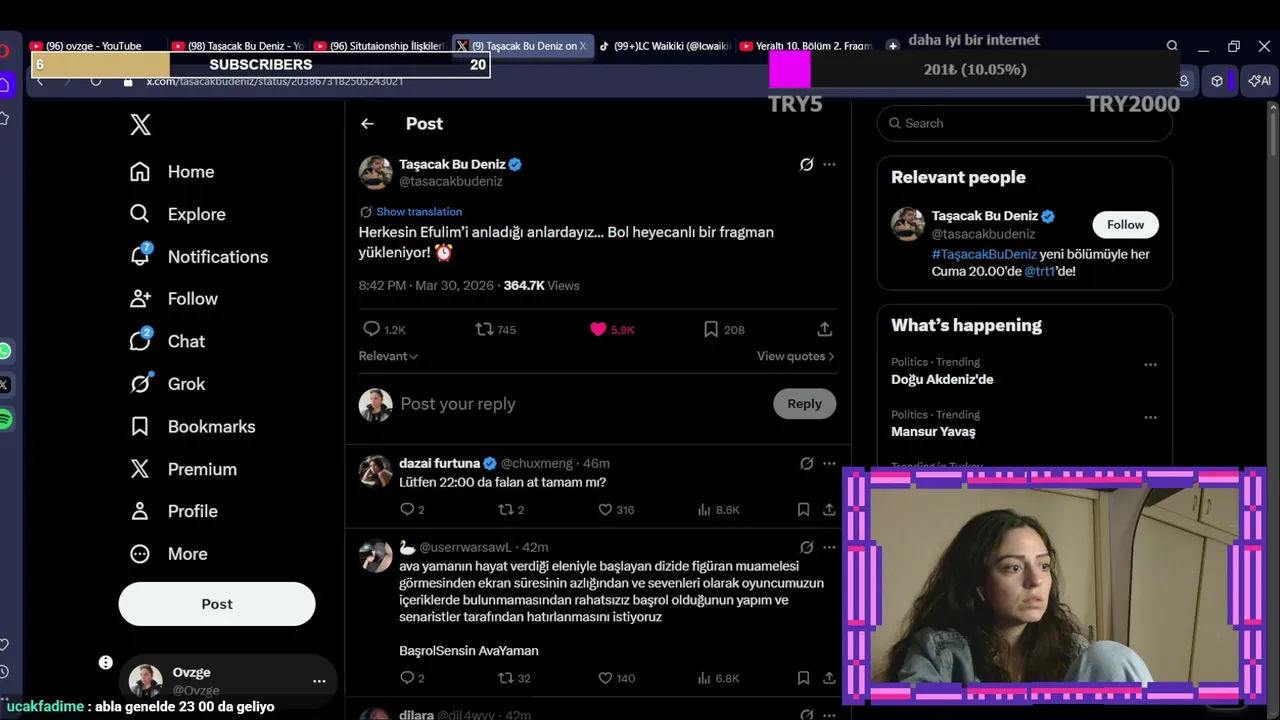The width and height of the screenshot is (1280, 720).
Task: Open dazai furtuna profile name
Action: tap(439, 463)
